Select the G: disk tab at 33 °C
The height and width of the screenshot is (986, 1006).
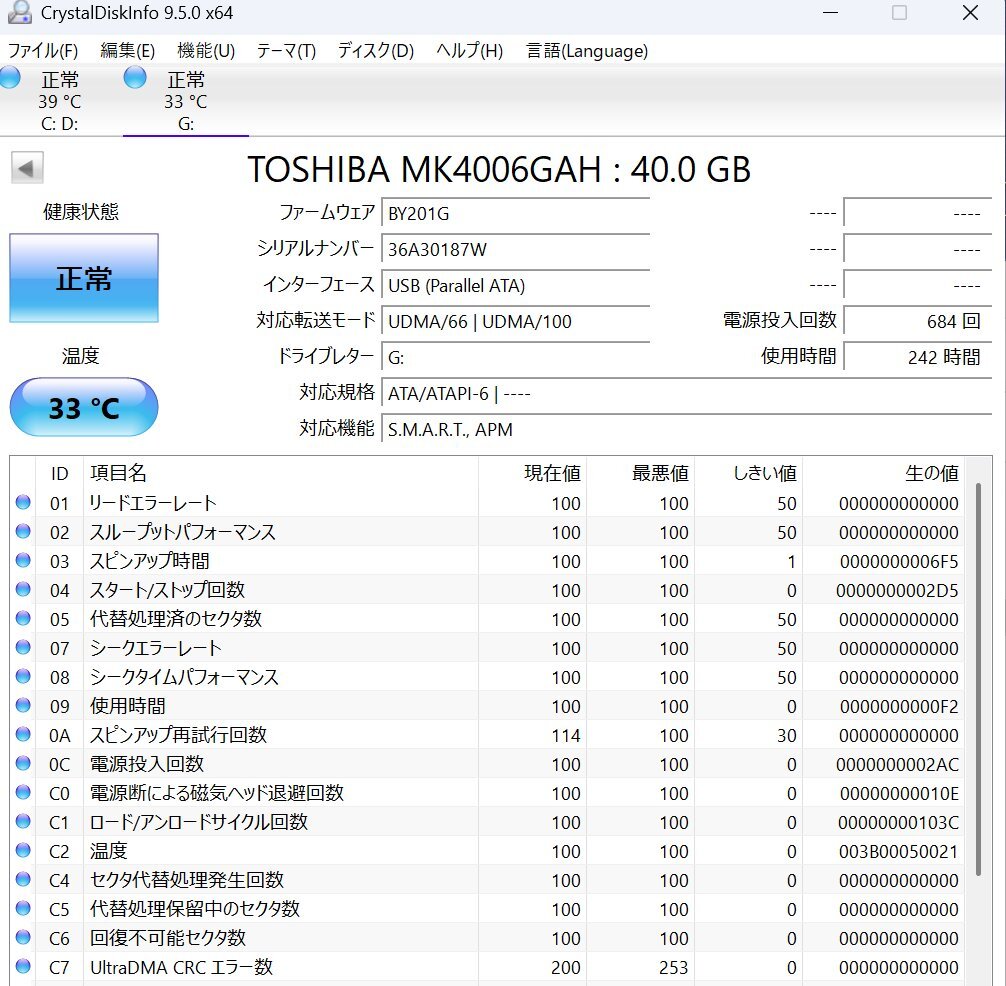coord(185,100)
